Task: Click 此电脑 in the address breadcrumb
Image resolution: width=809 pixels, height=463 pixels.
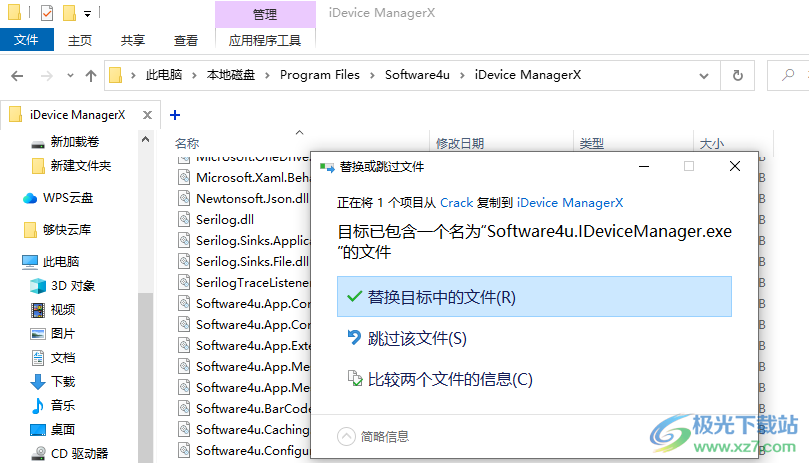Action: pyautogui.click(x=164, y=75)
